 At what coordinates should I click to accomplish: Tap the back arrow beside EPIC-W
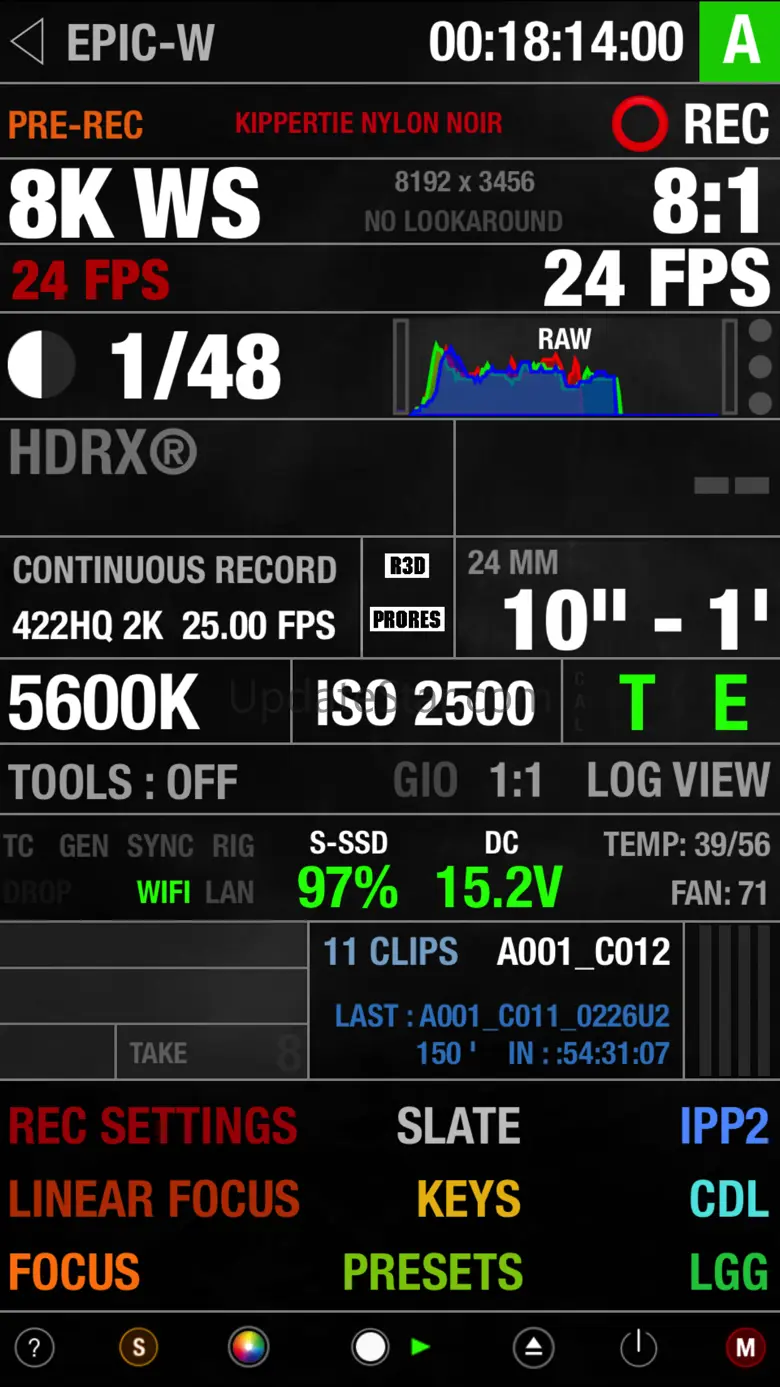click(27, 42)
